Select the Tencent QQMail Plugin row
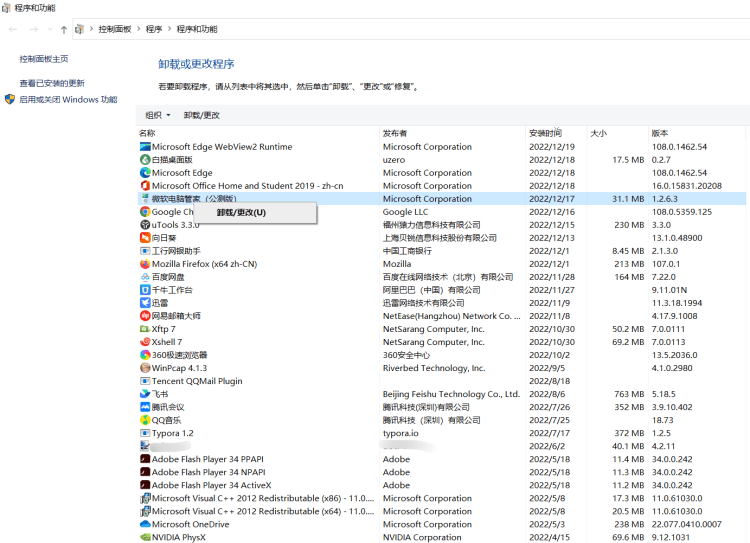This screenshot has height=543, width=750. click(442, 381)
